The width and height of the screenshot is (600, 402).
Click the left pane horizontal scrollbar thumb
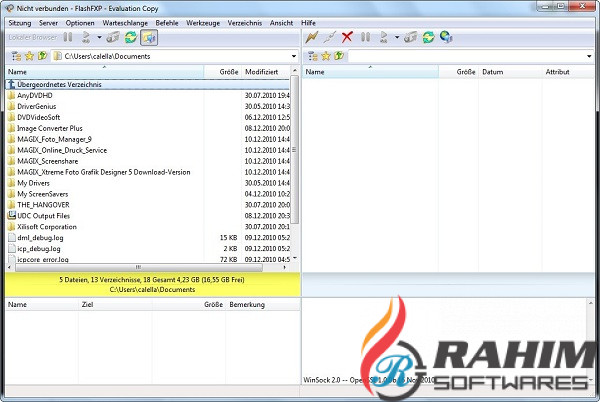click(138, 267)
